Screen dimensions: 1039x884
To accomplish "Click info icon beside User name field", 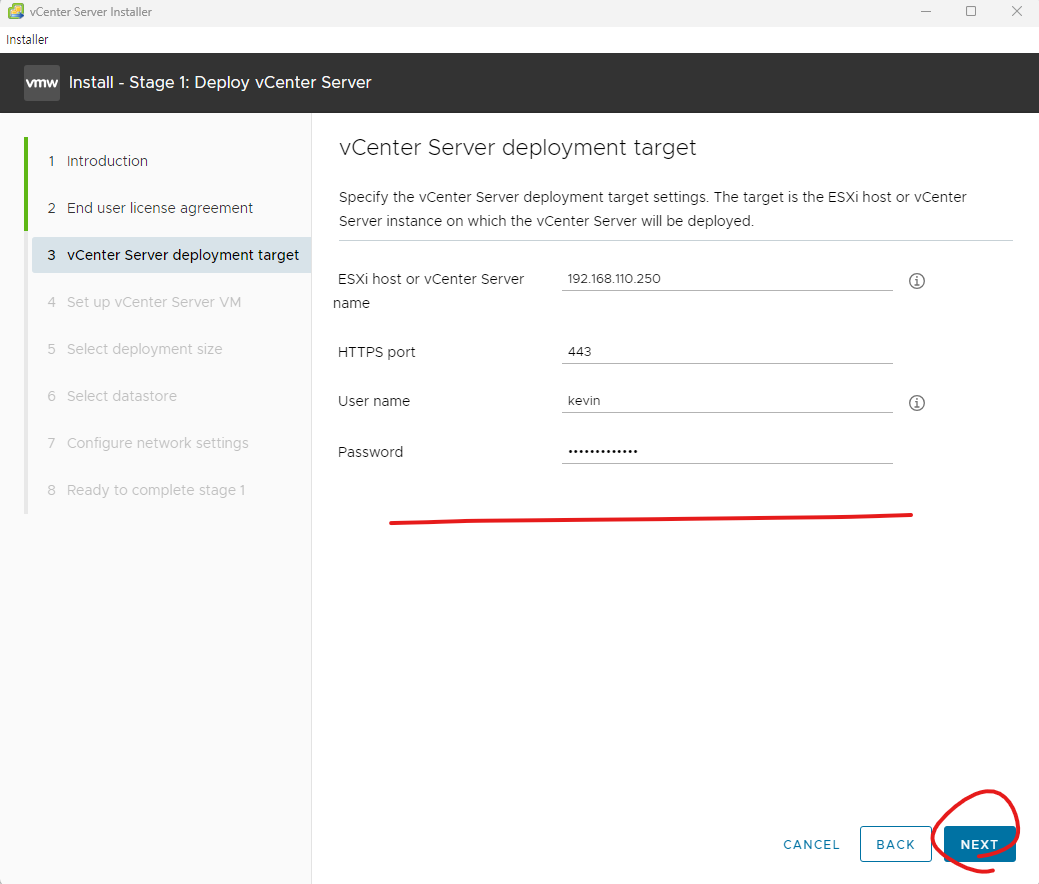I will [916, 403].
